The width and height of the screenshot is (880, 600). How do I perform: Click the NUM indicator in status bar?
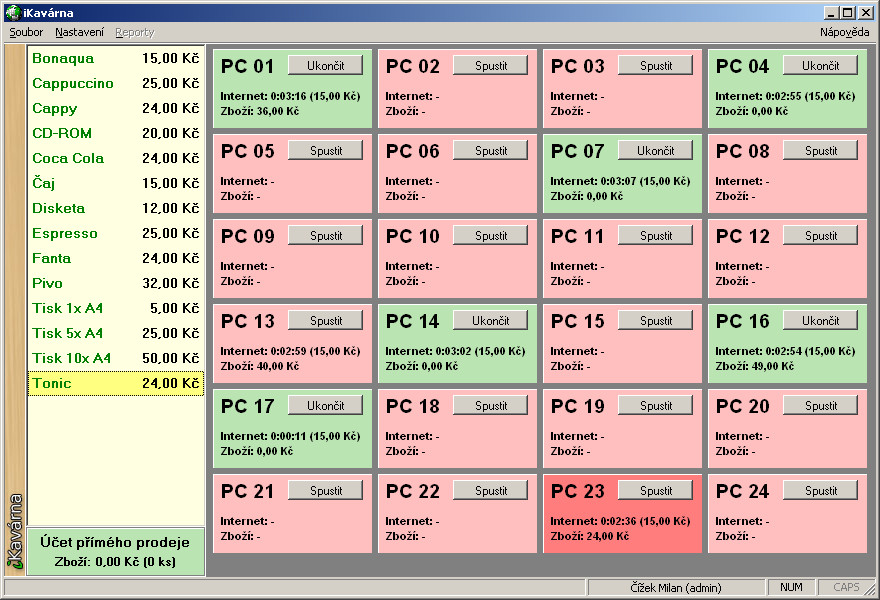click(791, 588)
